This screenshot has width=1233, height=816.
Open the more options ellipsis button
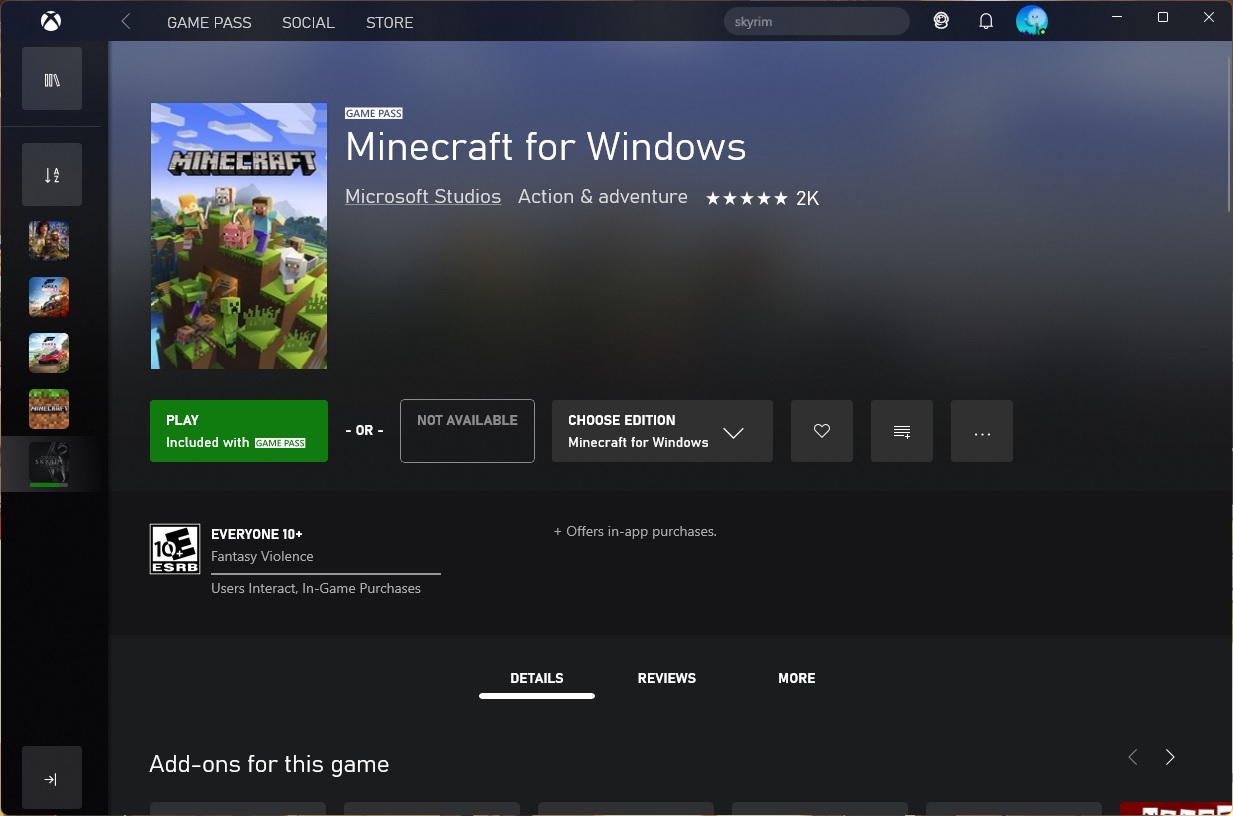click(982, 431)
